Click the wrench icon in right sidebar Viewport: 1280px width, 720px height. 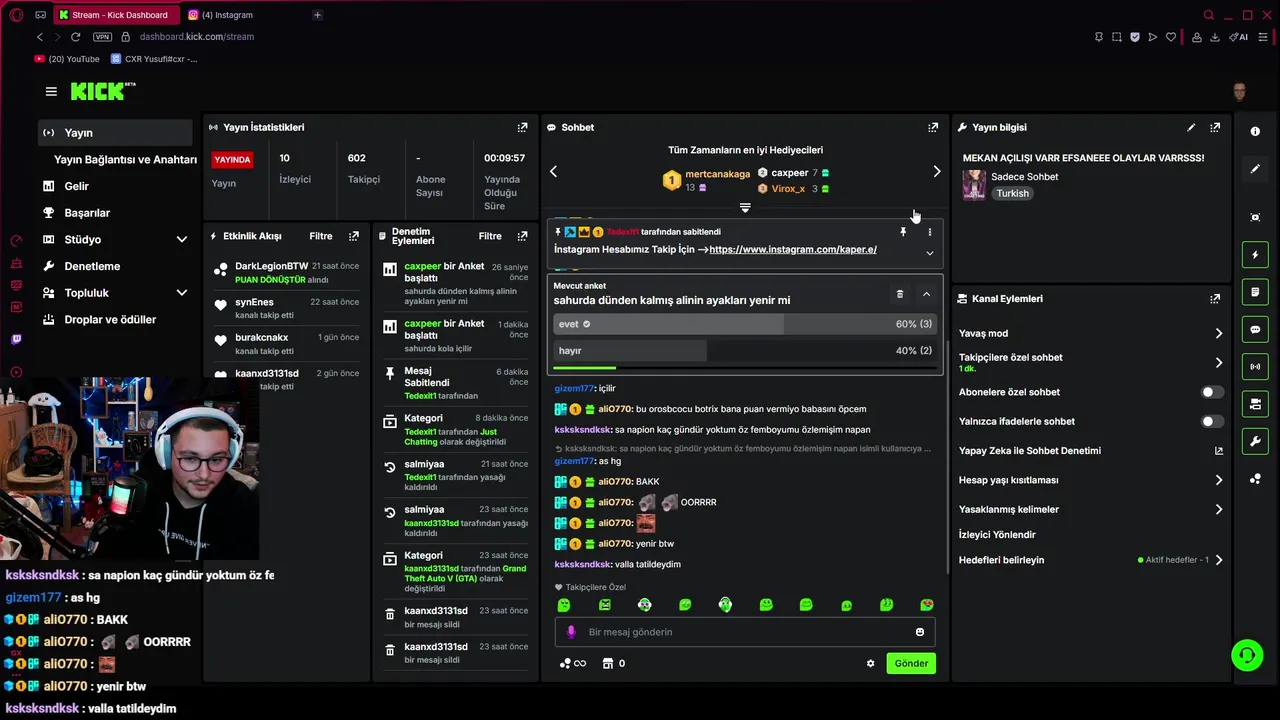point(1255,441)
